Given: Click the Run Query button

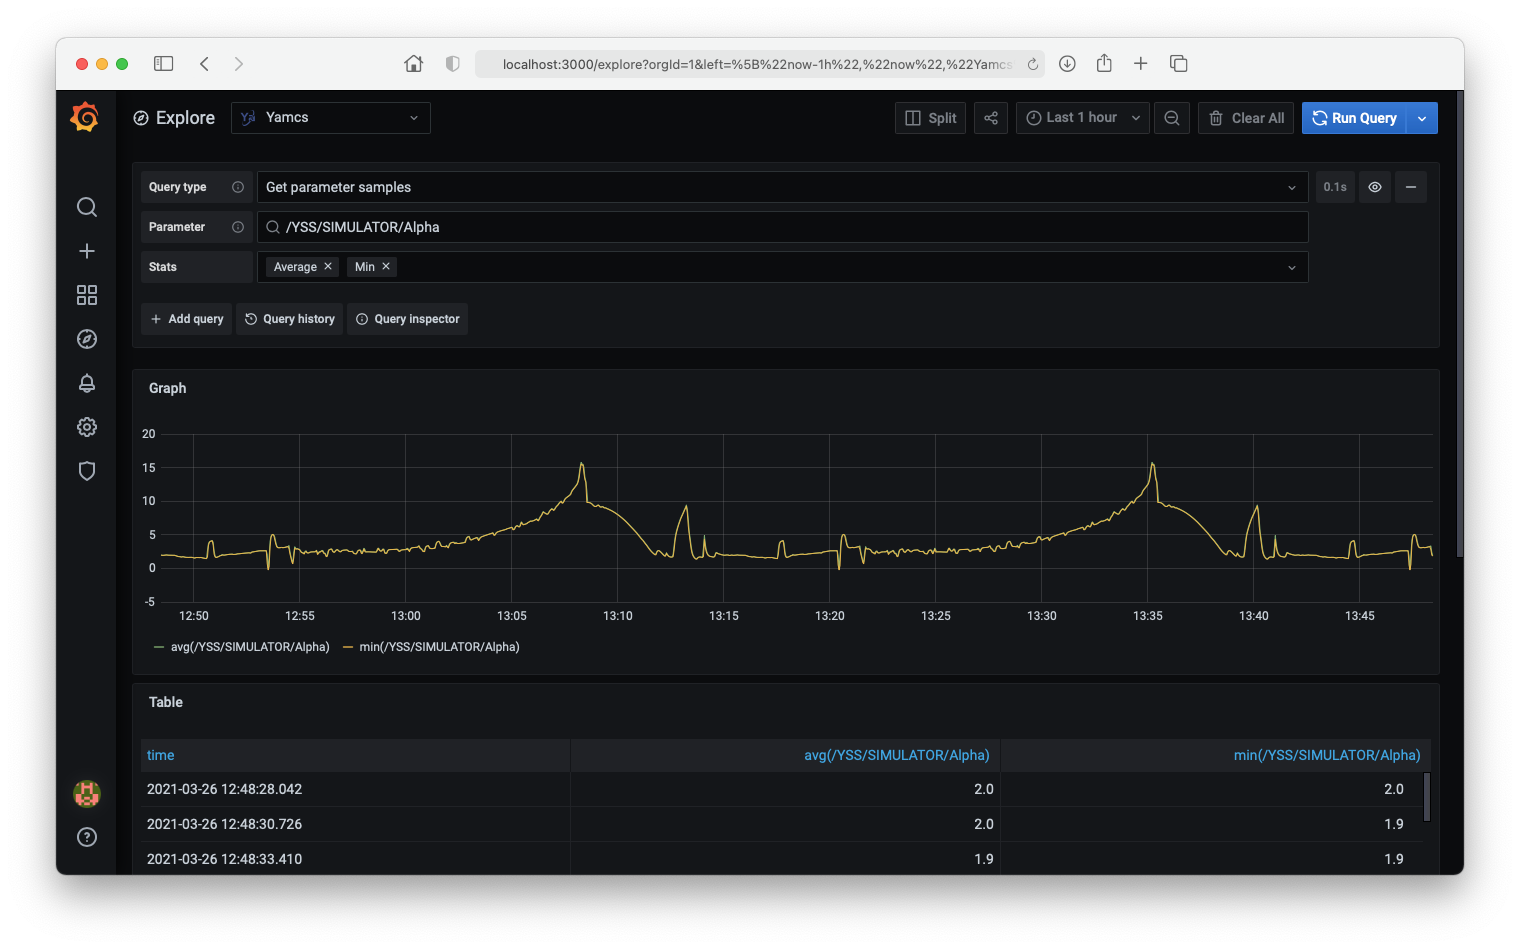Looking at the screenshot, I should (1354, 118).
